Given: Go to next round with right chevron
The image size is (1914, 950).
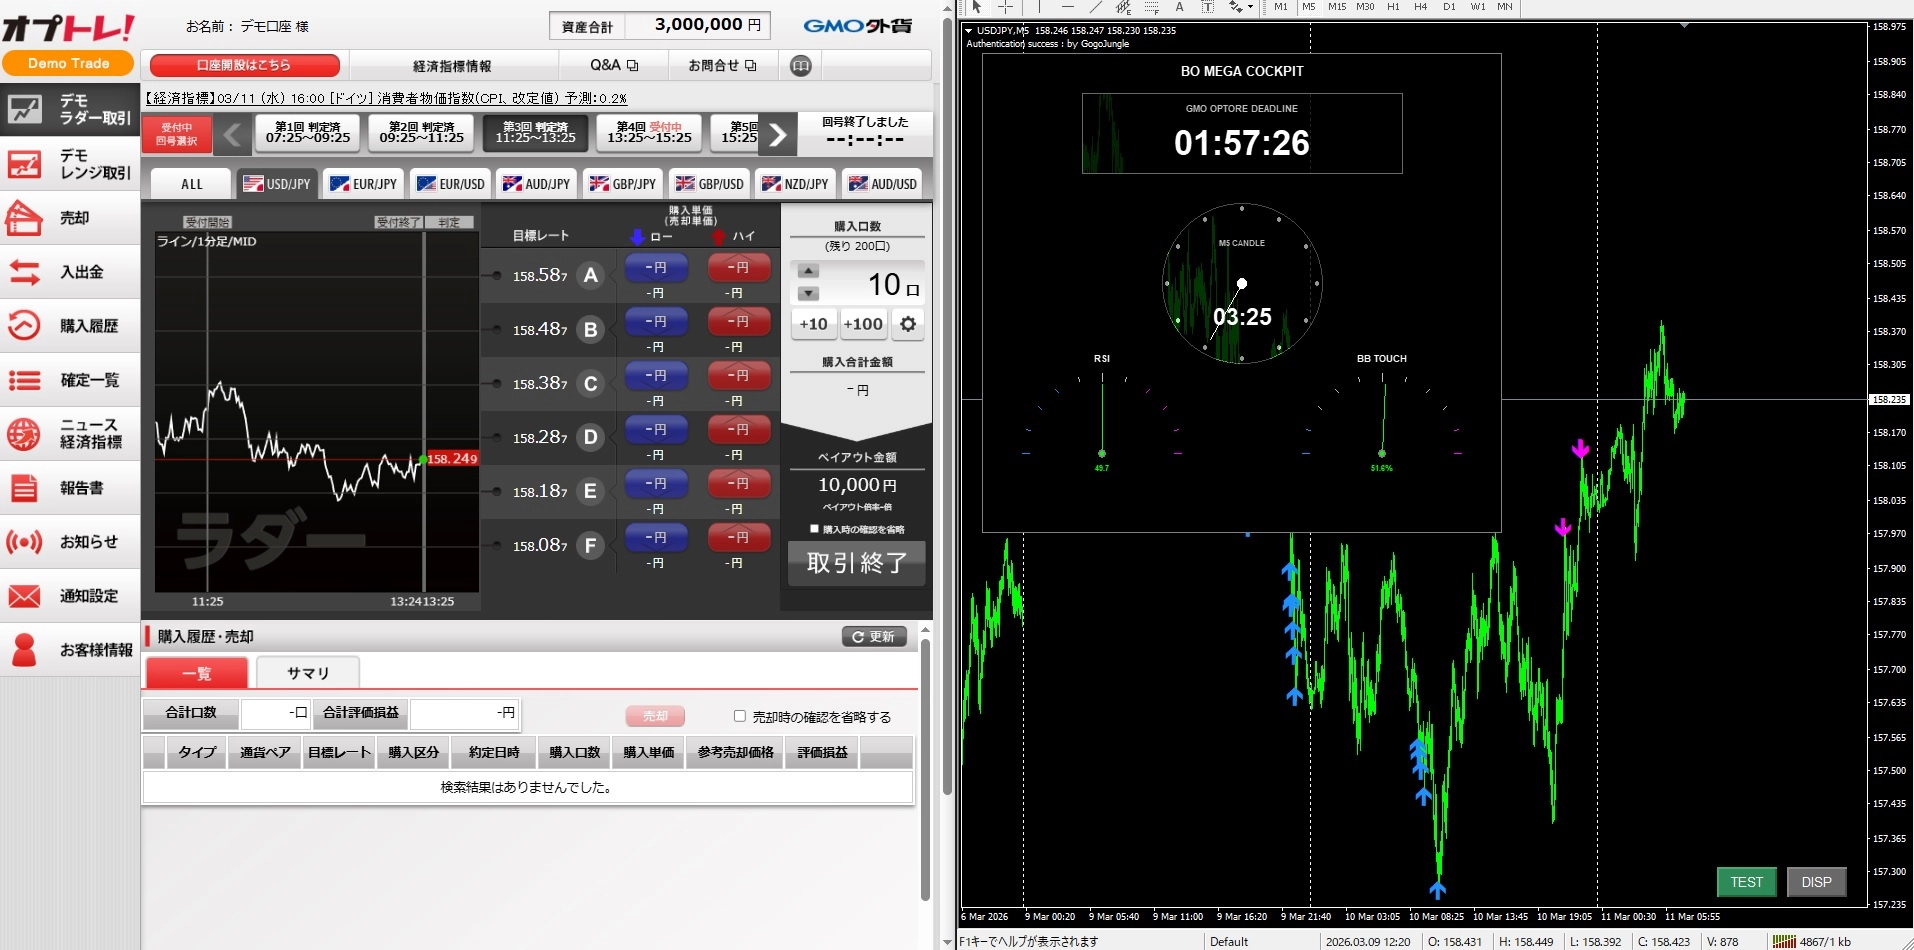Looking at the screenshot, I should (x=777, y=135).
